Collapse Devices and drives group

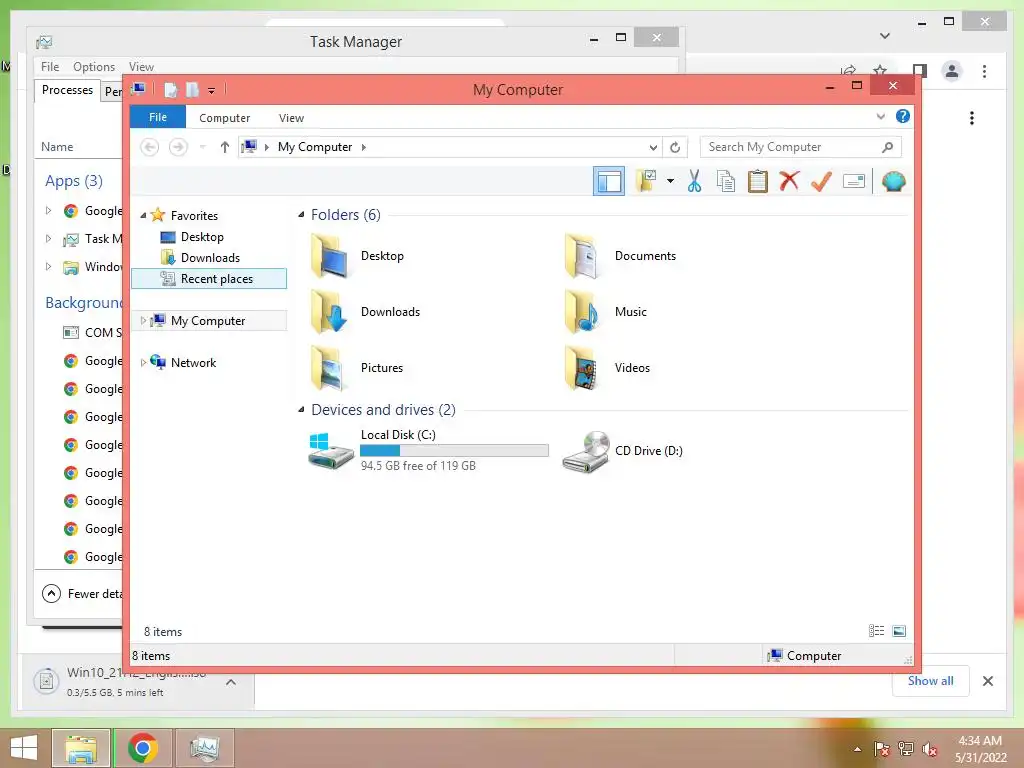coord(301,409)
